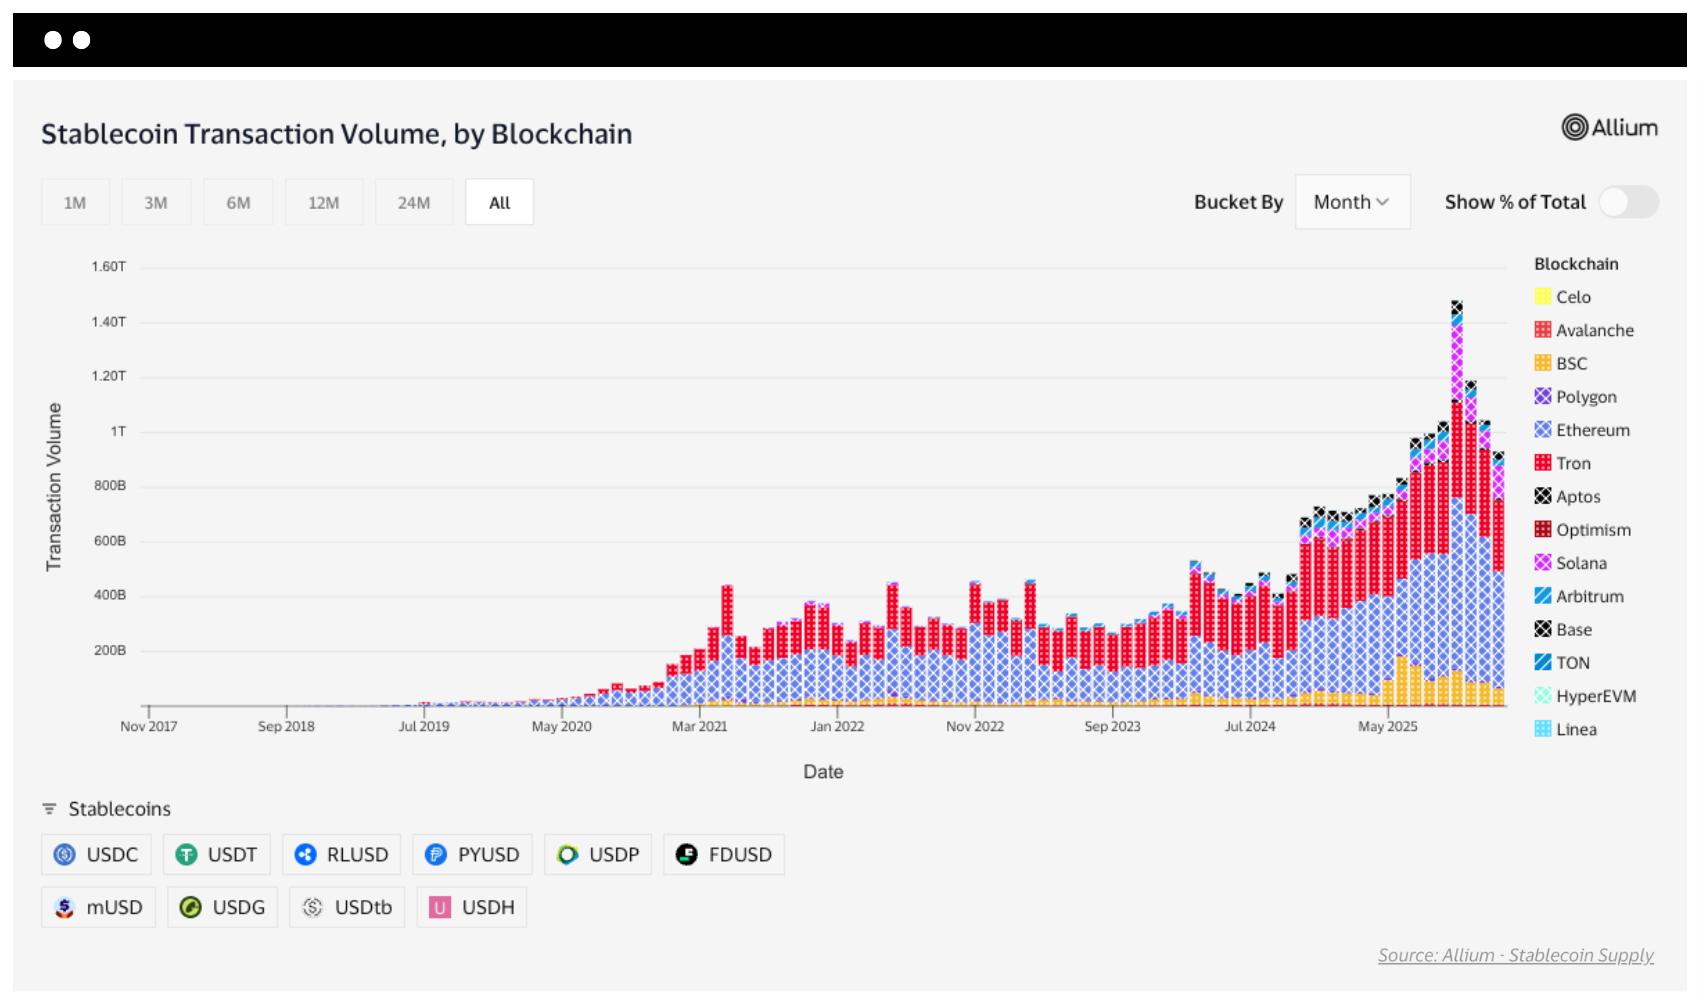This screenshot has width=1700, height=1000.
Task: Filter by the RLUSD stablecoin chip
Action: [341, 854]
